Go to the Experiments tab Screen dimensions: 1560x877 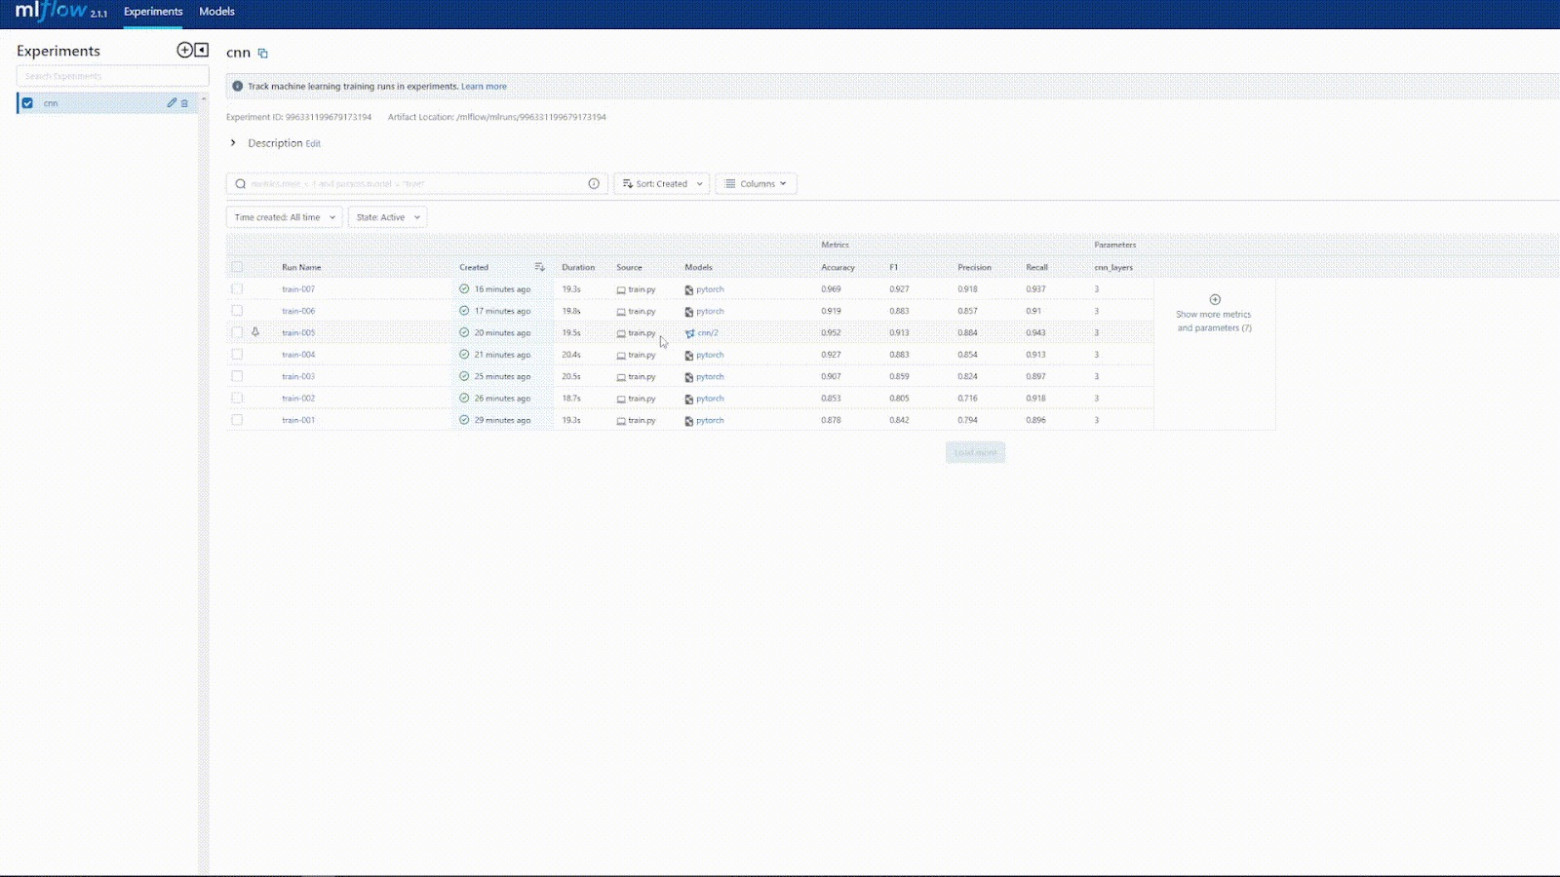click(x=153, y=12)
